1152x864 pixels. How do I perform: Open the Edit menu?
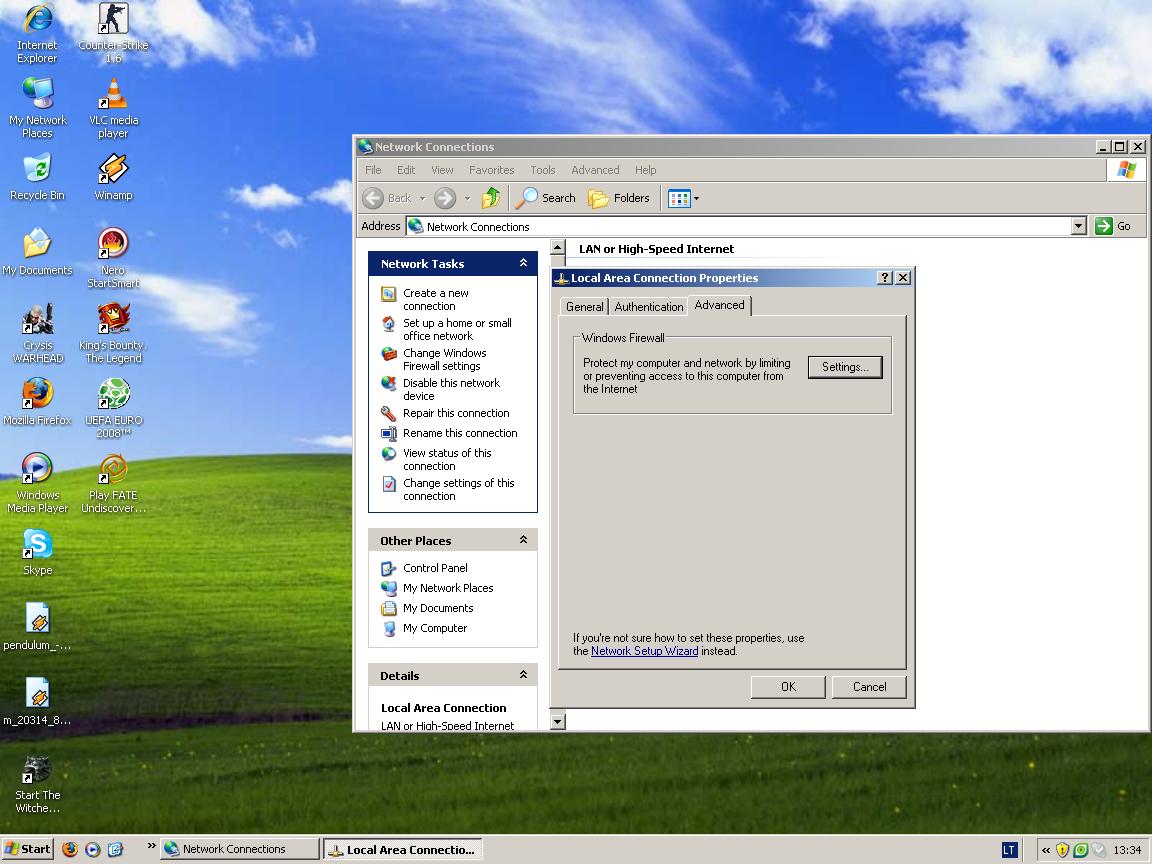point(406,170)
